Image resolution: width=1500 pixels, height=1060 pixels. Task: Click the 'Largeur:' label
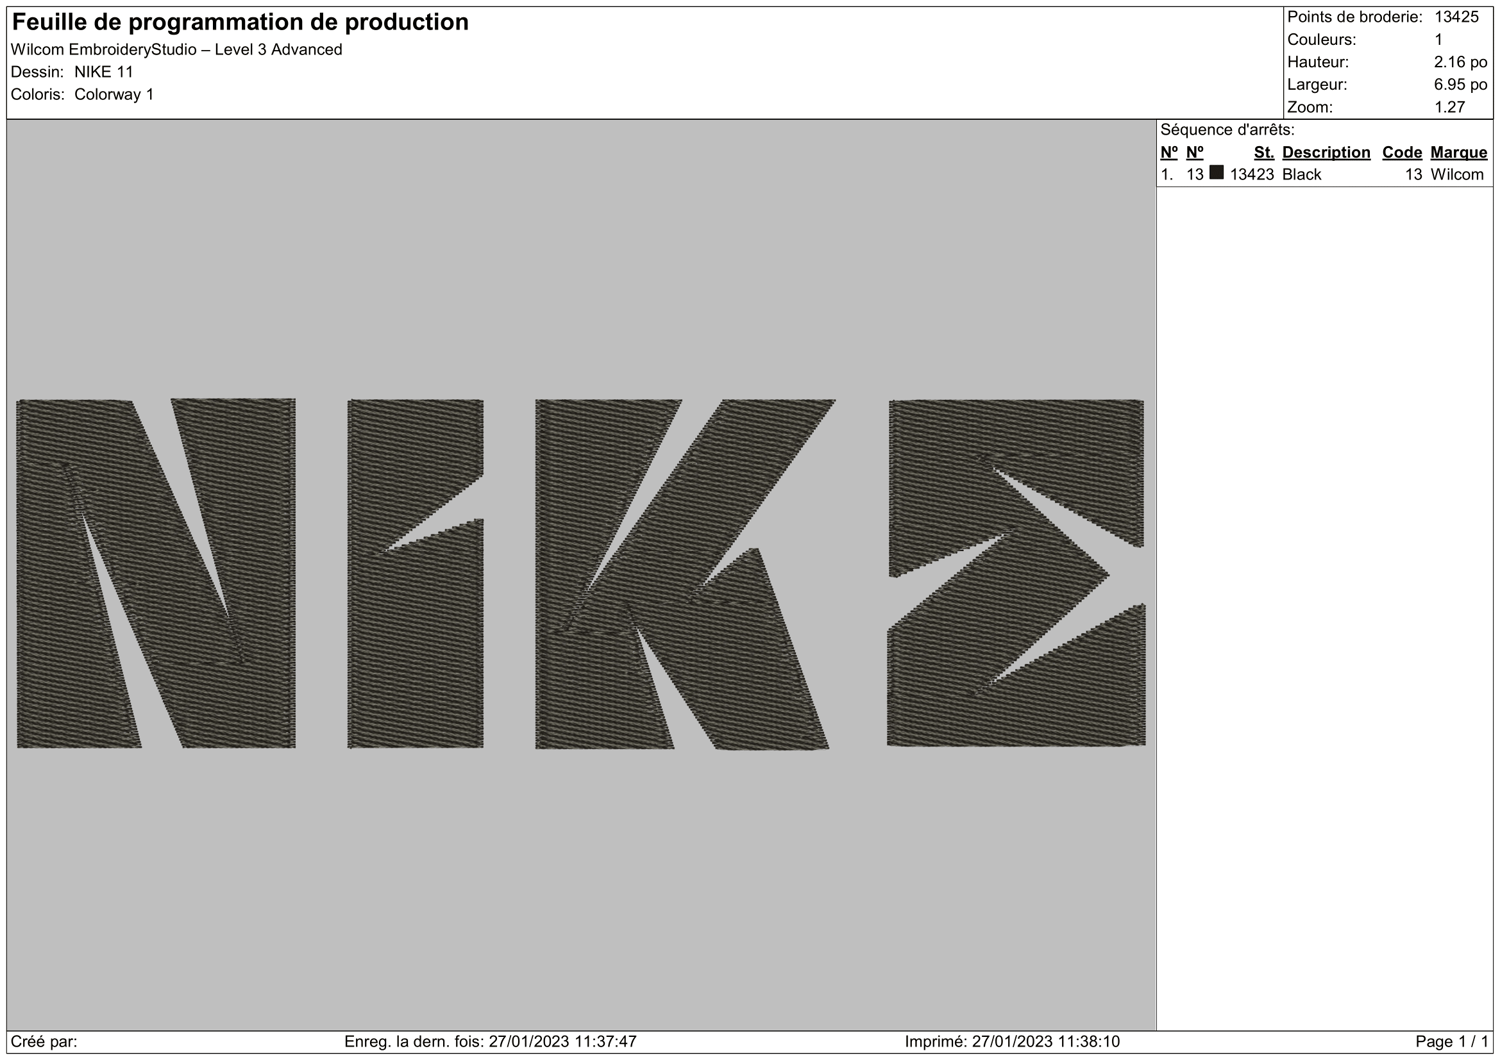click(1317, 85)
